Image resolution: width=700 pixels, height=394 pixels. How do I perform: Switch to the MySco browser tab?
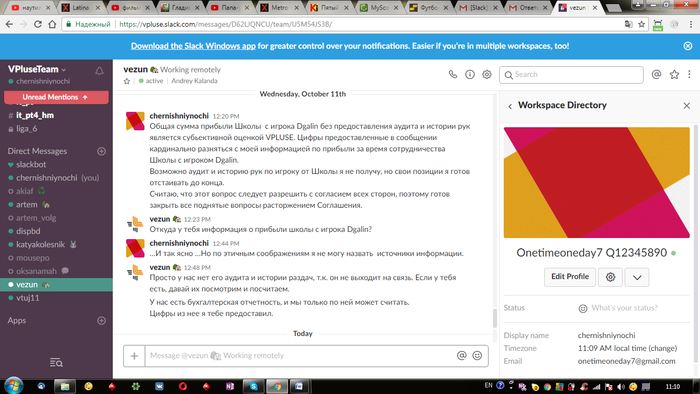pyautogui.click(x=379, y=8)
